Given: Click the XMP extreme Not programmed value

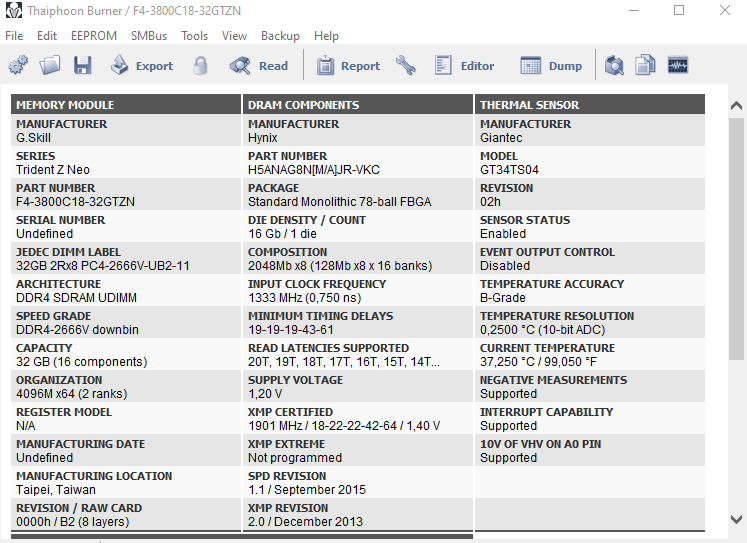Looking at the screenshot, I should coord(295,458).
